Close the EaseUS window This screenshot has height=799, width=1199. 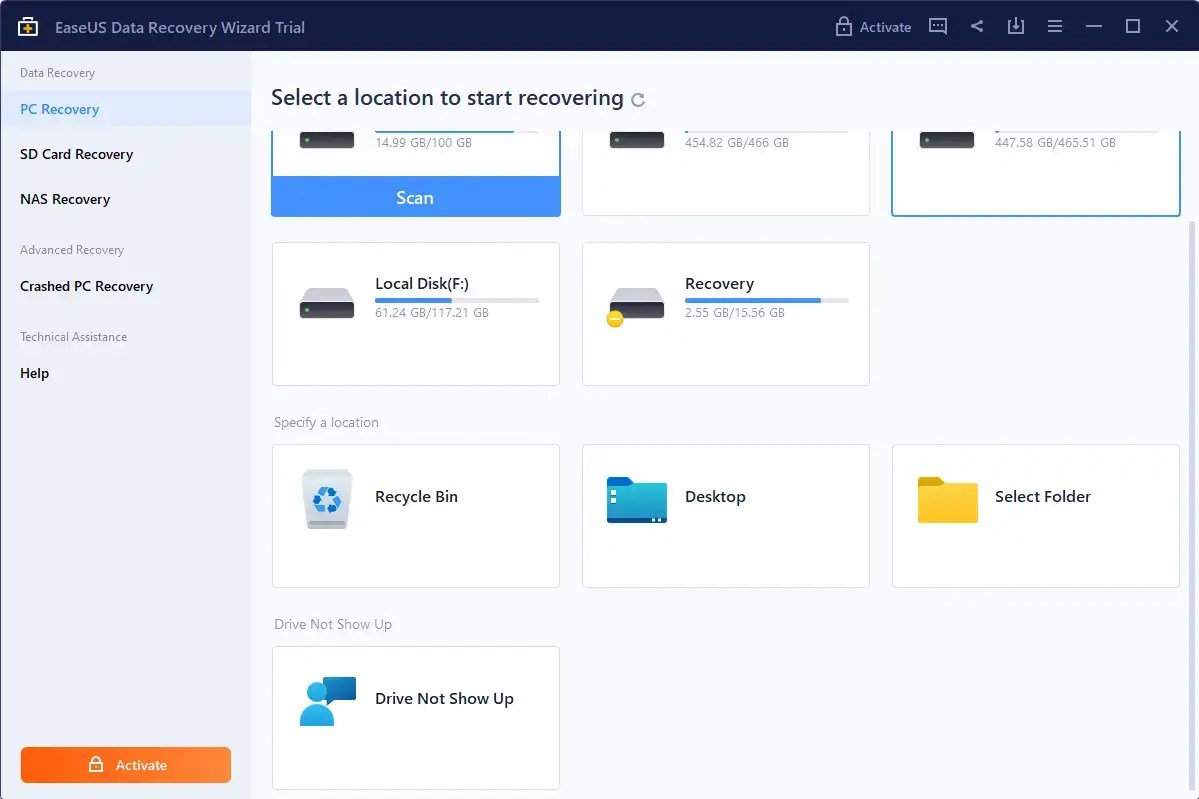[x=1171, y=26]
